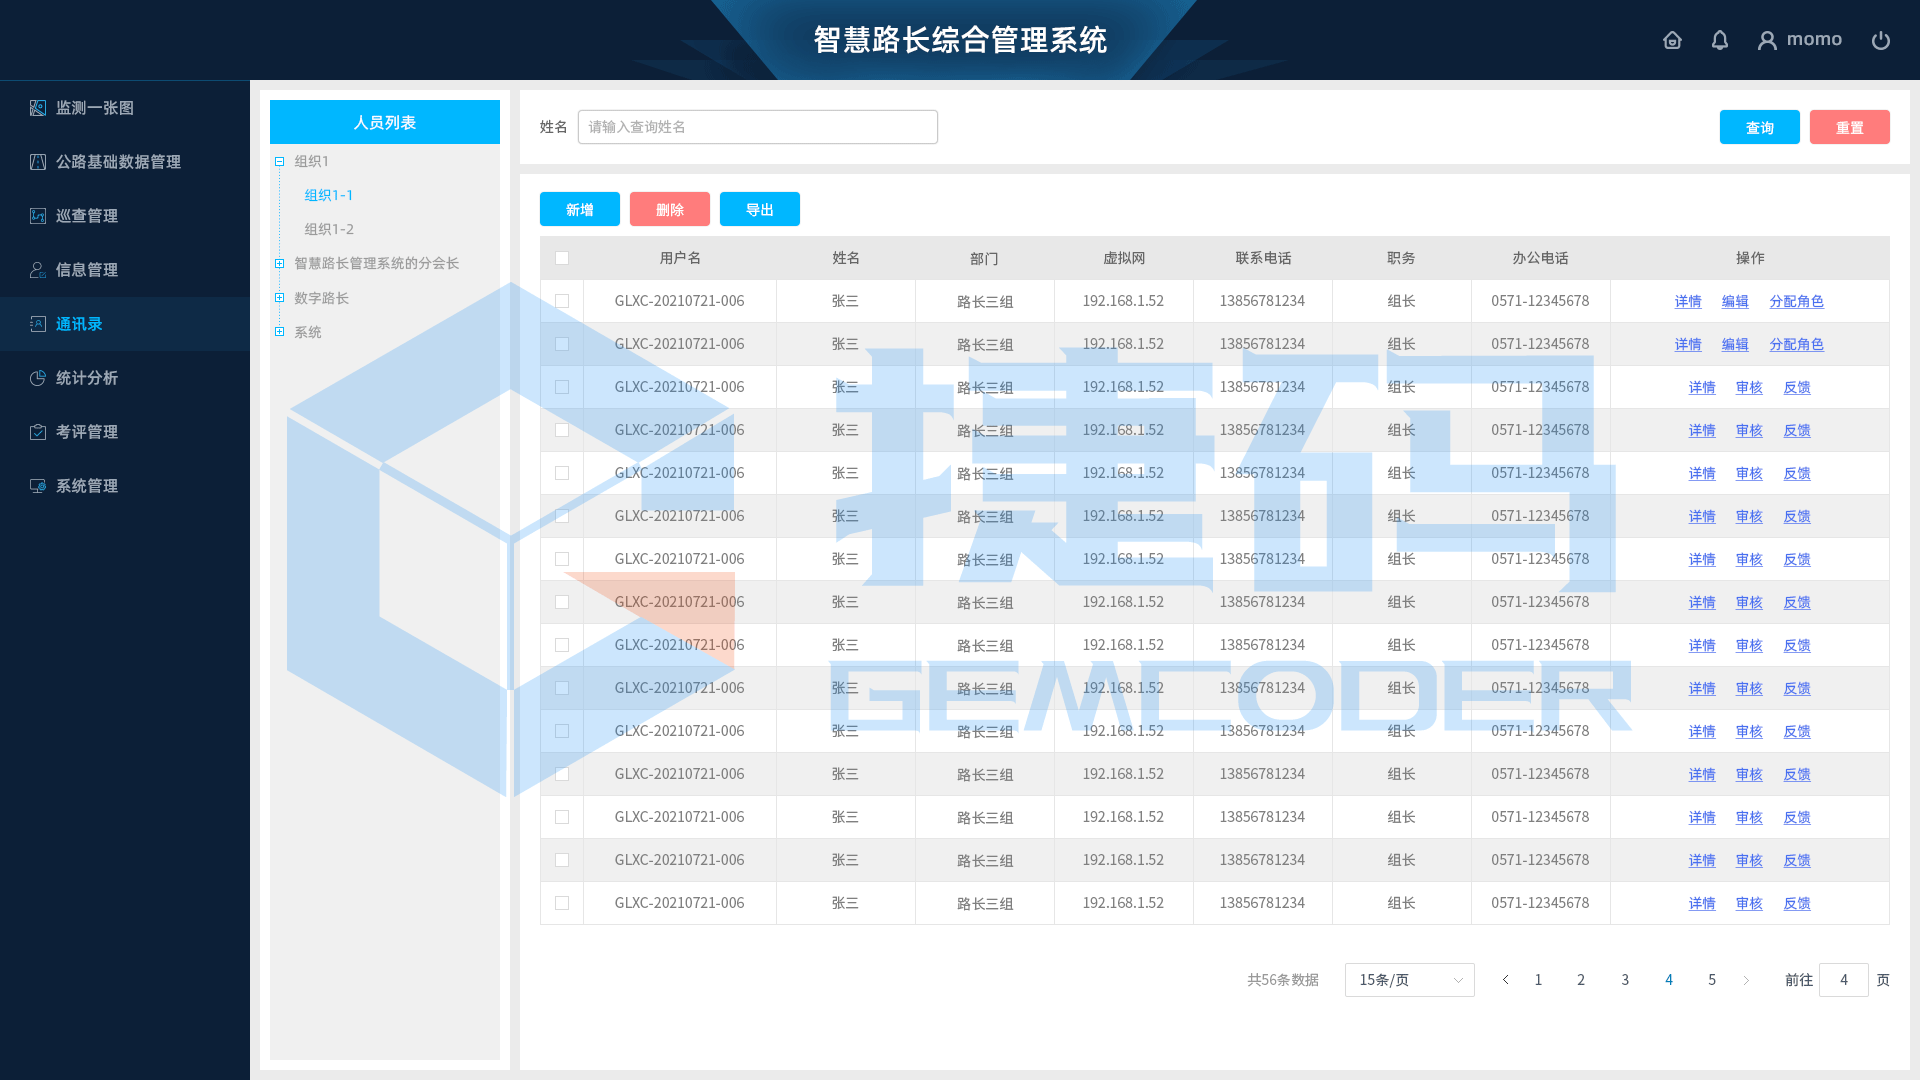The height and width of the screenshot is (1080, 1920).
Task: Open the 统计分析 module icon
Action: pyautogui.click(x=38, y=378)
